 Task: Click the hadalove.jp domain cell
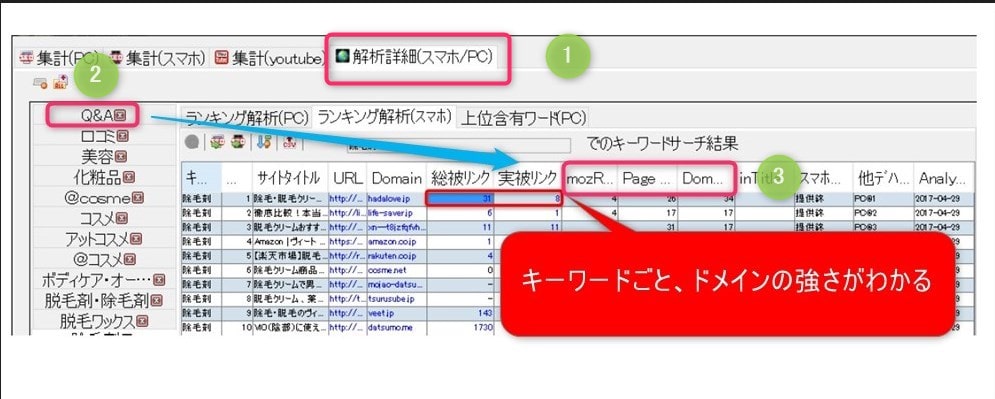coord(397,198)
